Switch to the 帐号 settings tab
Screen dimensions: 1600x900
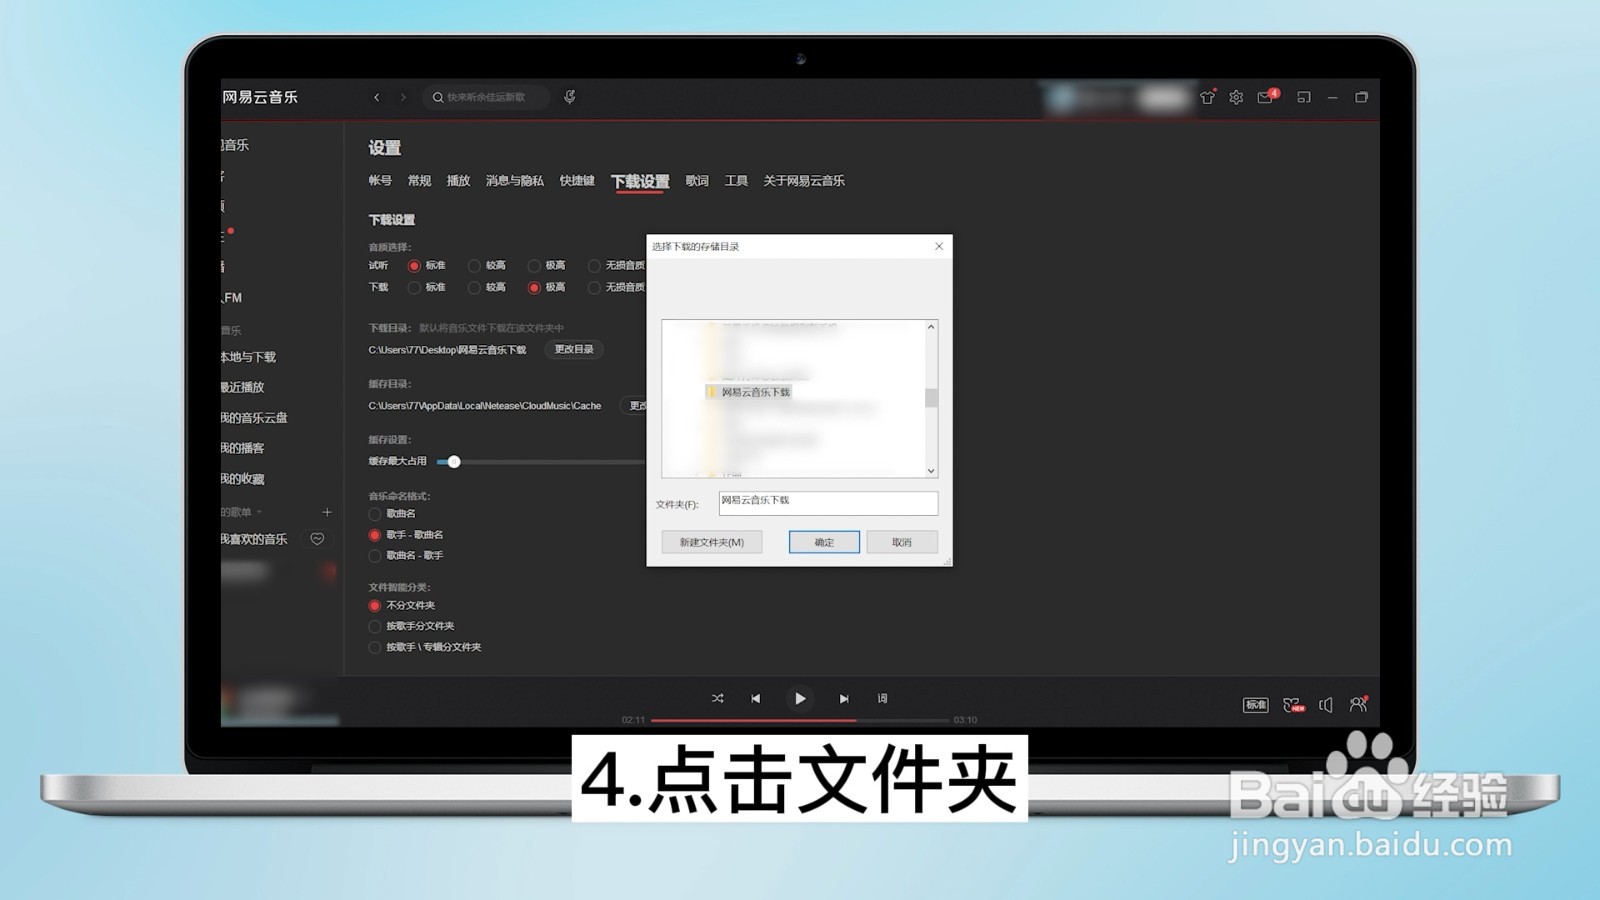tap(380, 181)
